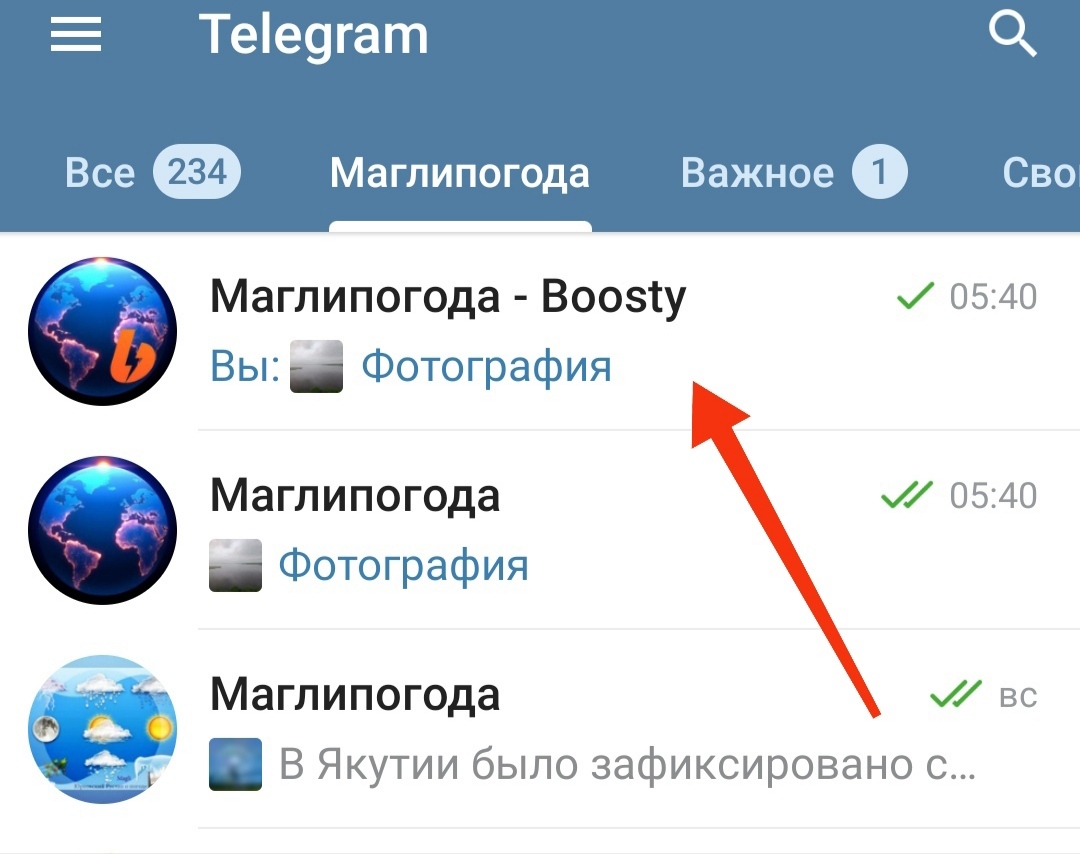Tap the second Маглипогода globe avatar
This screenshot has height=854, width=1080.
click(103, 530)
